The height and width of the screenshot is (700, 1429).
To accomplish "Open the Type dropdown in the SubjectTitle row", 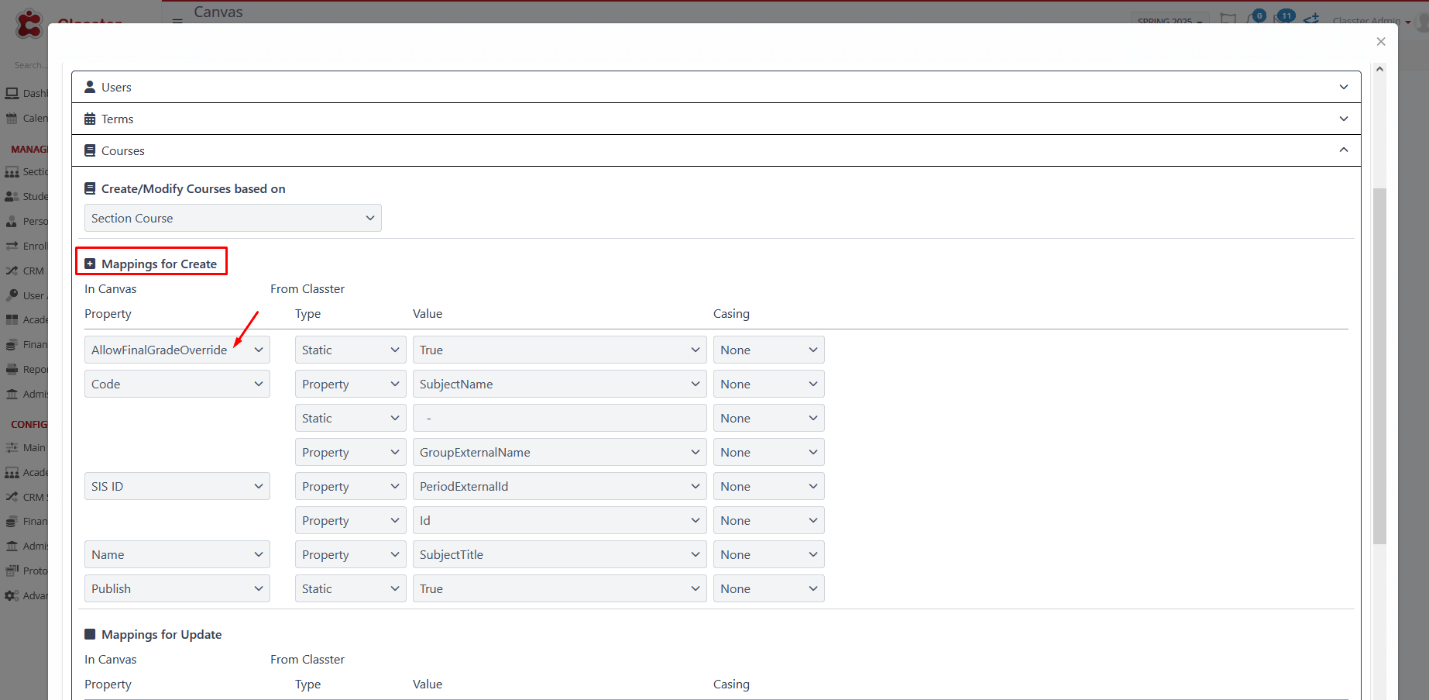I will 351,555.
